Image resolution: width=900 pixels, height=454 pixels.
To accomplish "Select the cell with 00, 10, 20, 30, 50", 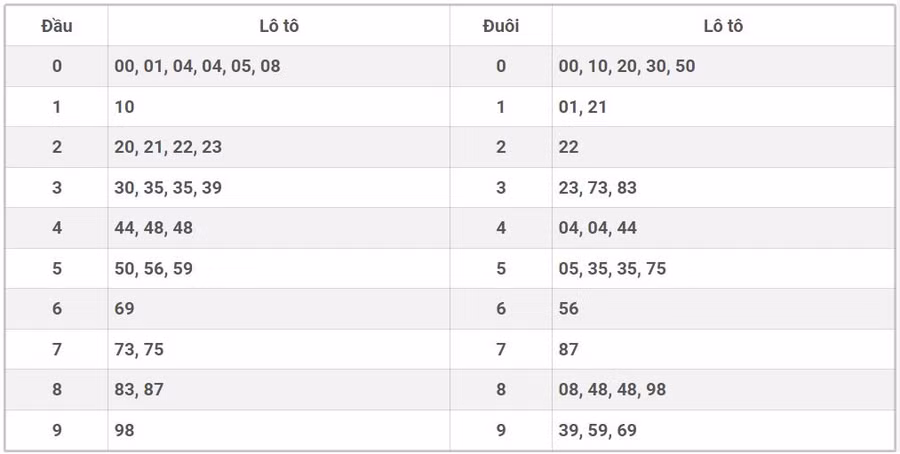I will coord(627,66).
